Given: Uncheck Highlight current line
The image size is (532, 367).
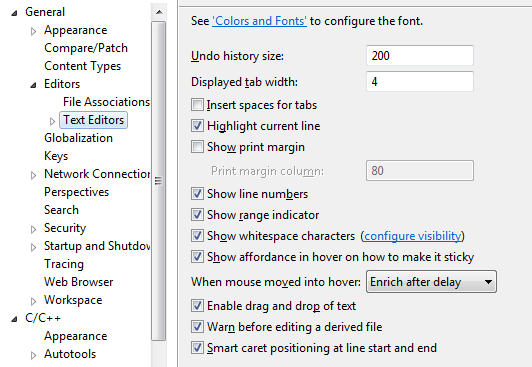Looking at the screenshot, I should pyautogui.click(x=197, y=126).
